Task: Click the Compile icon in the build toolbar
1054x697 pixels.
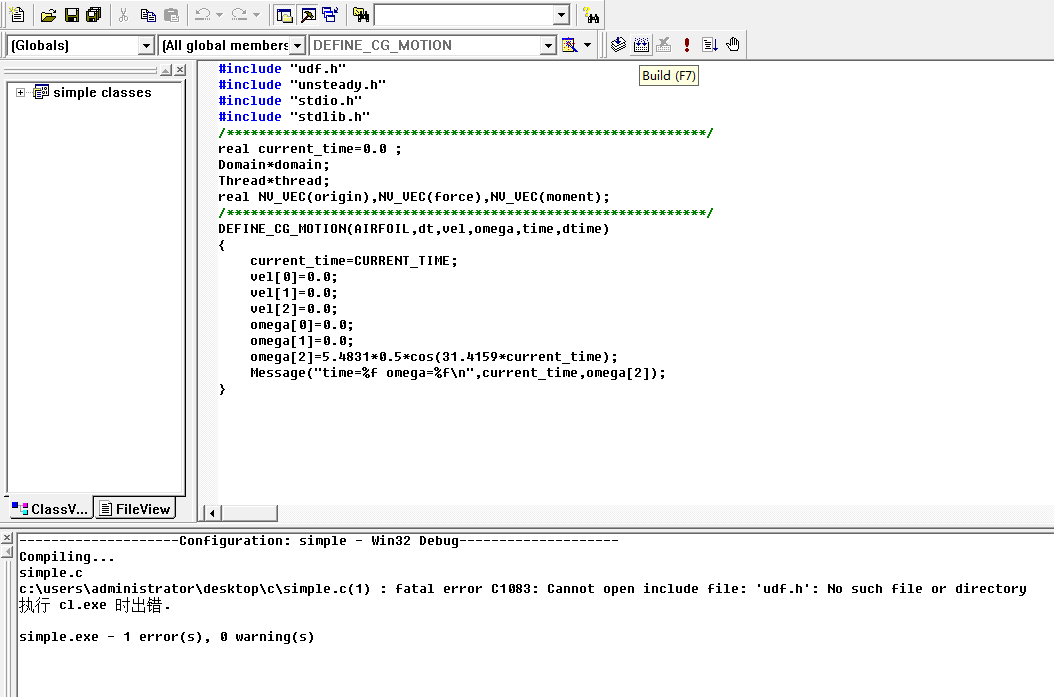Action: pyautogui.click(x=618, y=45)
